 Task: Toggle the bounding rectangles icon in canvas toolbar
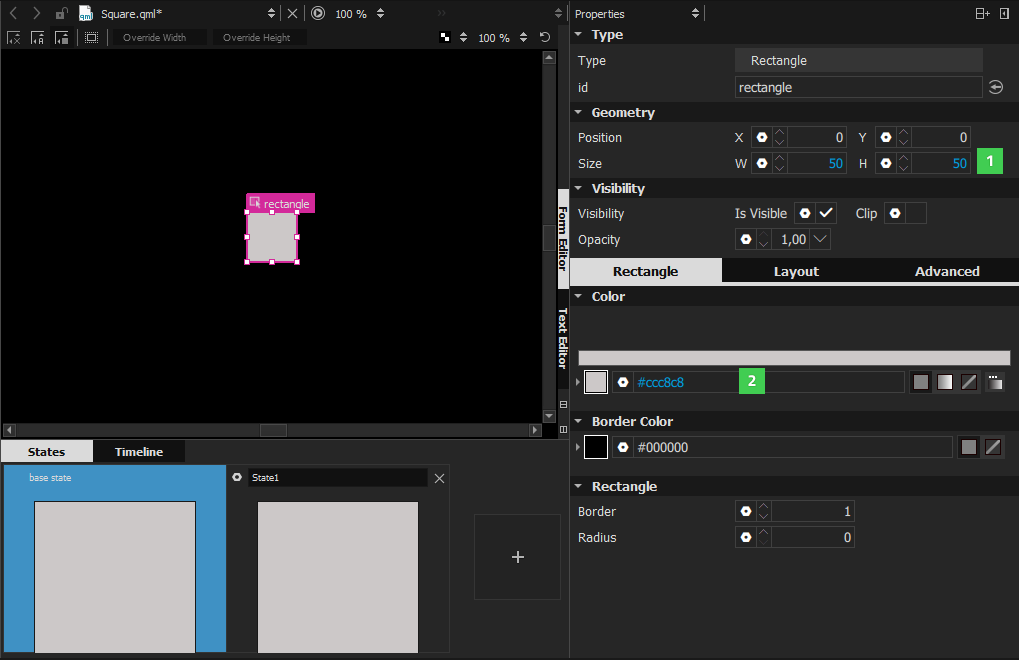[x=91, y=38]
